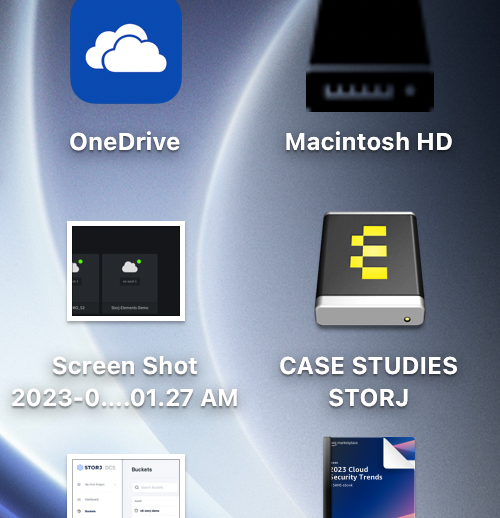Click the CASE STUDIES STORJ drive icon
Screen dimensions: 500x518
coord(370,269)
